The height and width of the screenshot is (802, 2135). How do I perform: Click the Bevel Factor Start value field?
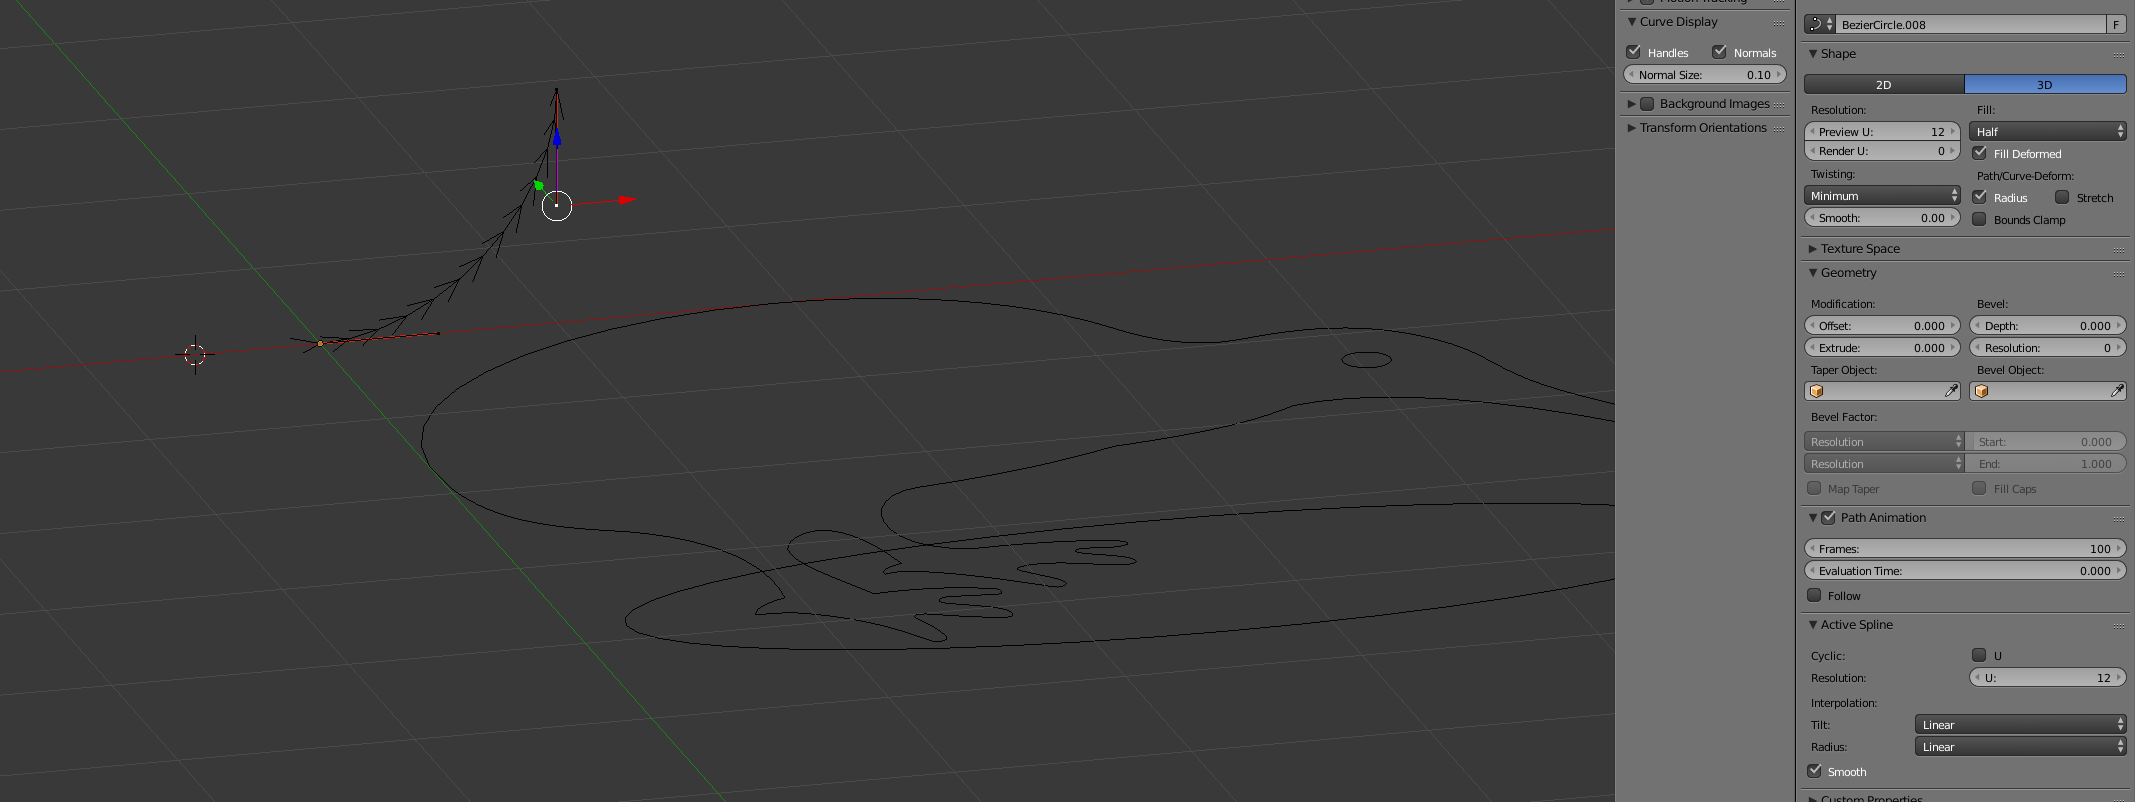point(2046,442)
